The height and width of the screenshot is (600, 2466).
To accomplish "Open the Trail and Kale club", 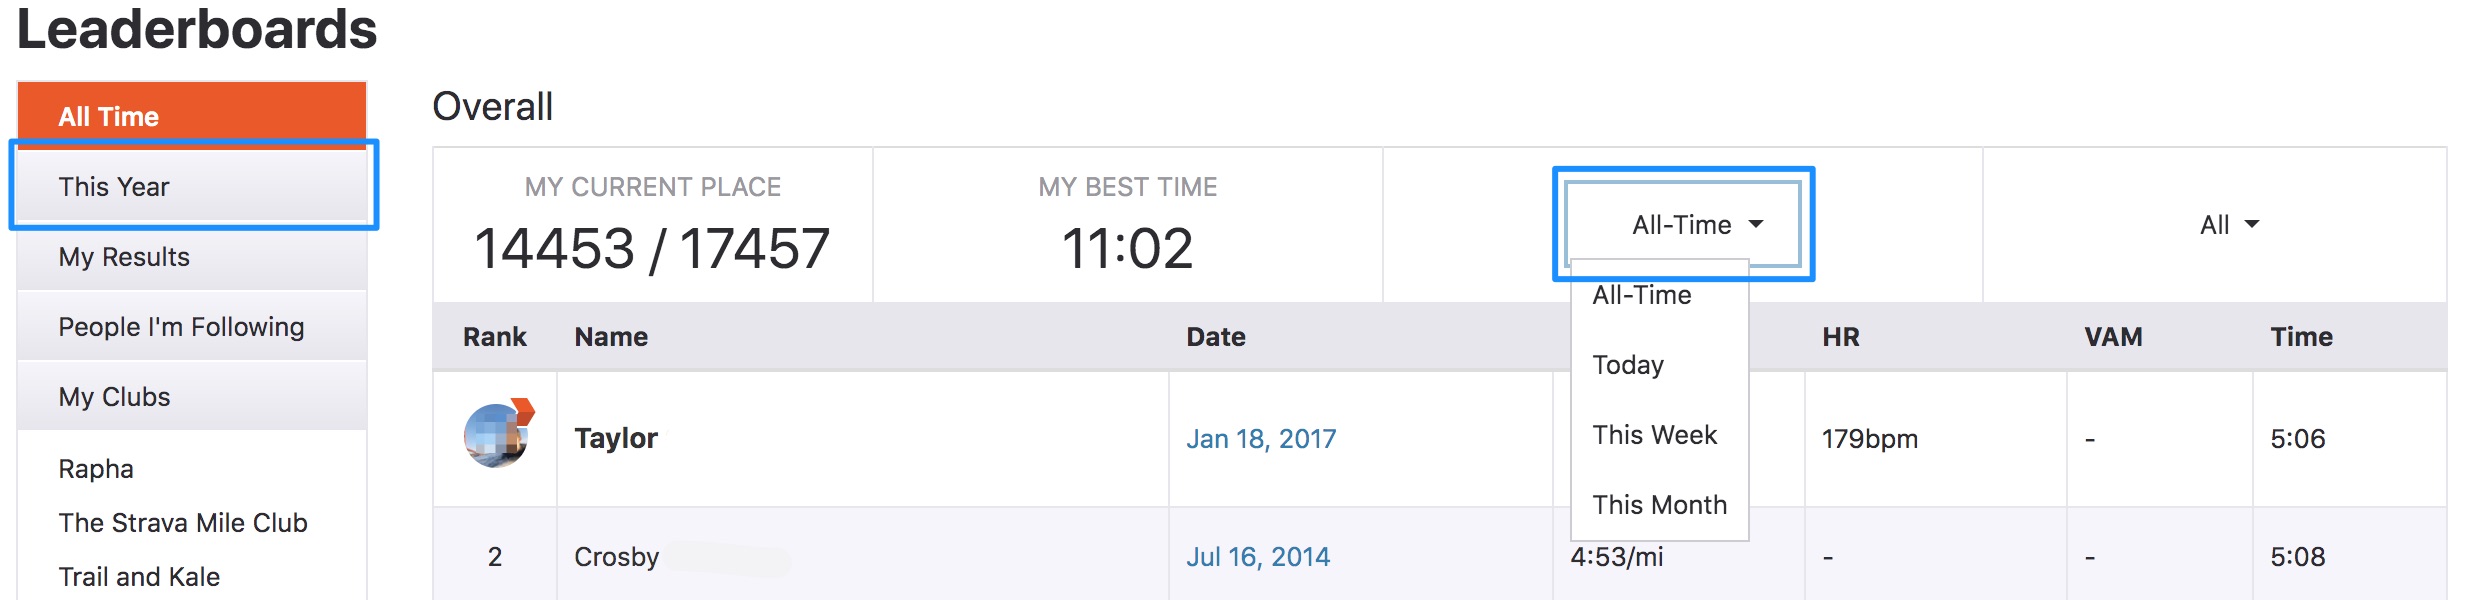I will (139, 577).
